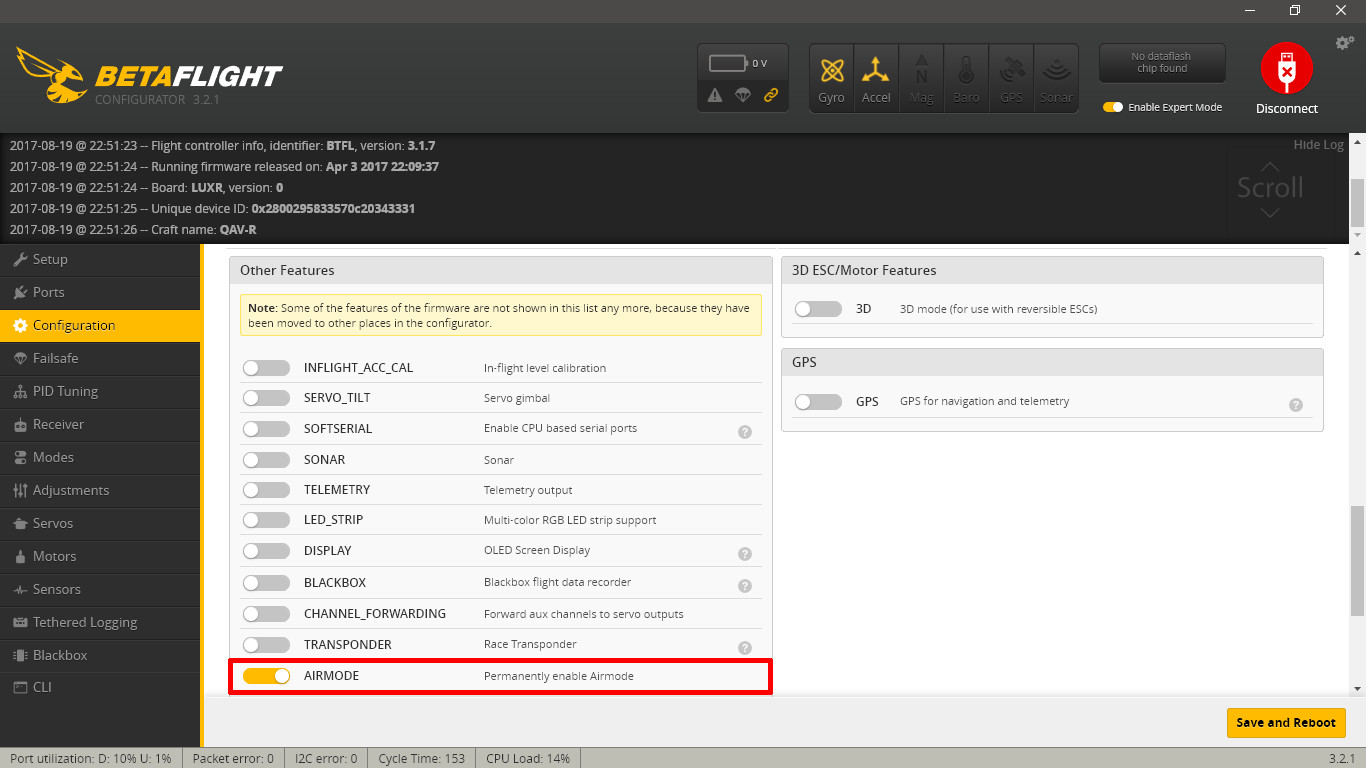The image size is (1366, 768).
Task: Open help for TRANSPONDER feature
Action: click(745, 648)
